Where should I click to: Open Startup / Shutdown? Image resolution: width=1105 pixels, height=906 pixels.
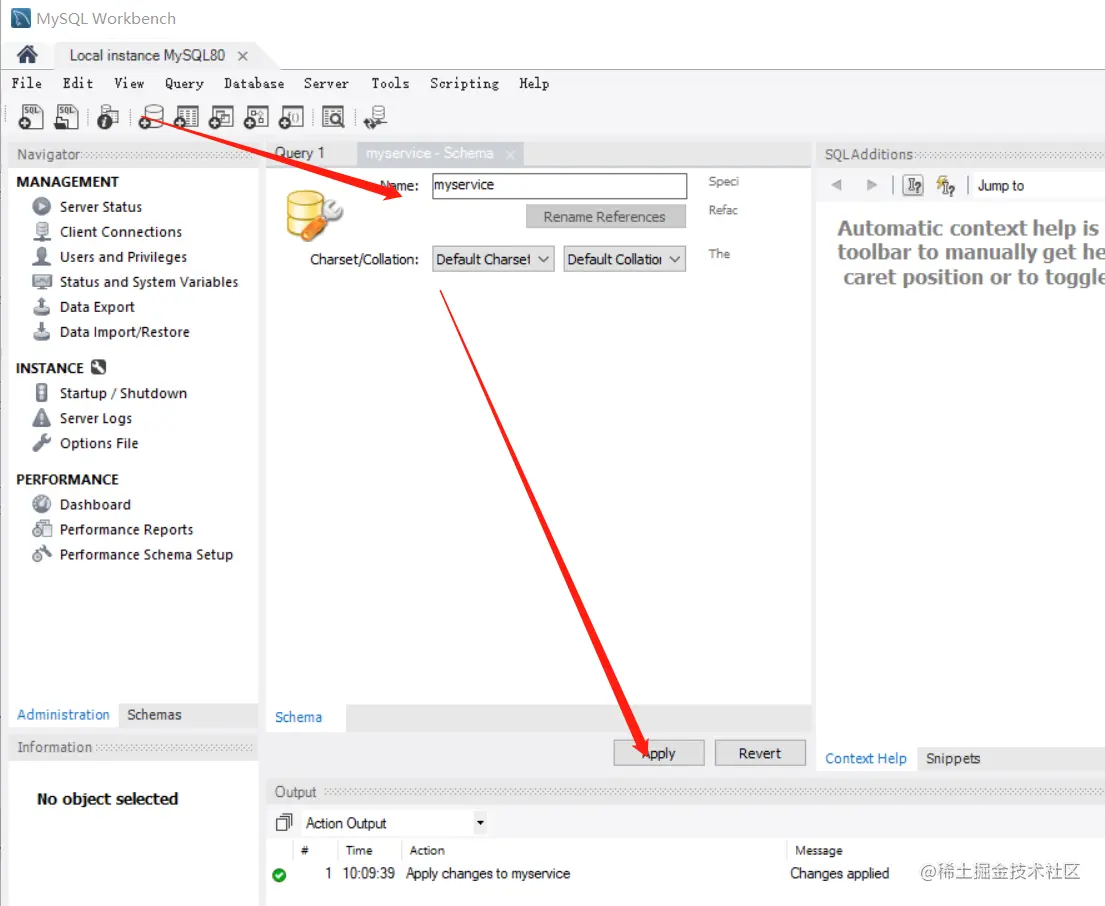point(123,393)
